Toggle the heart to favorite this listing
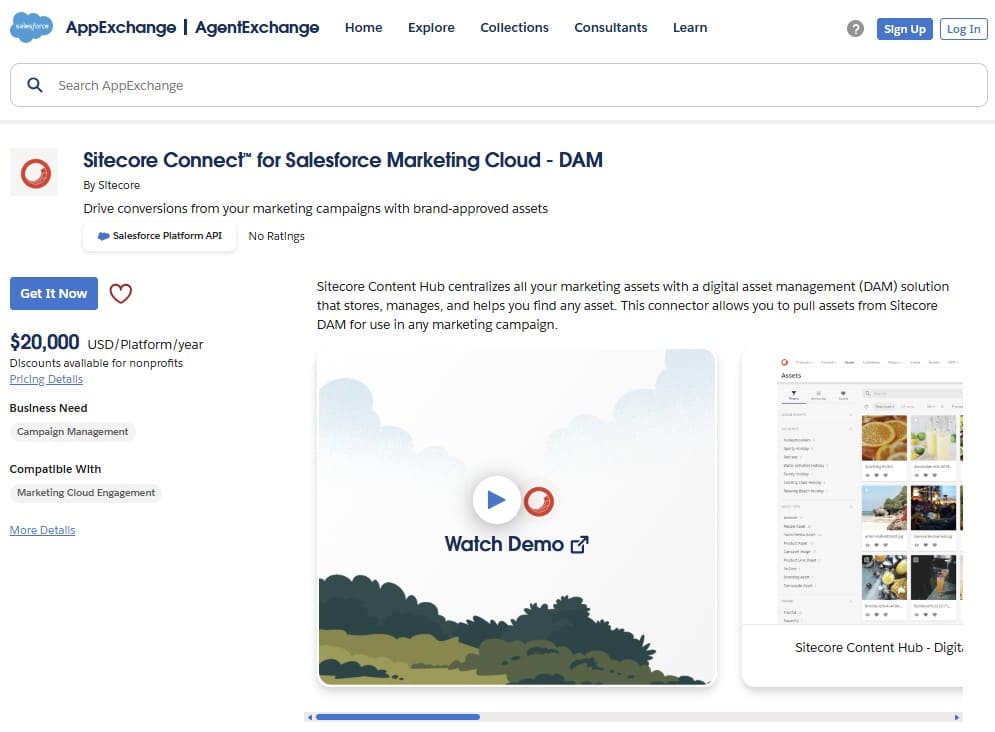 (x=120, y=293)
